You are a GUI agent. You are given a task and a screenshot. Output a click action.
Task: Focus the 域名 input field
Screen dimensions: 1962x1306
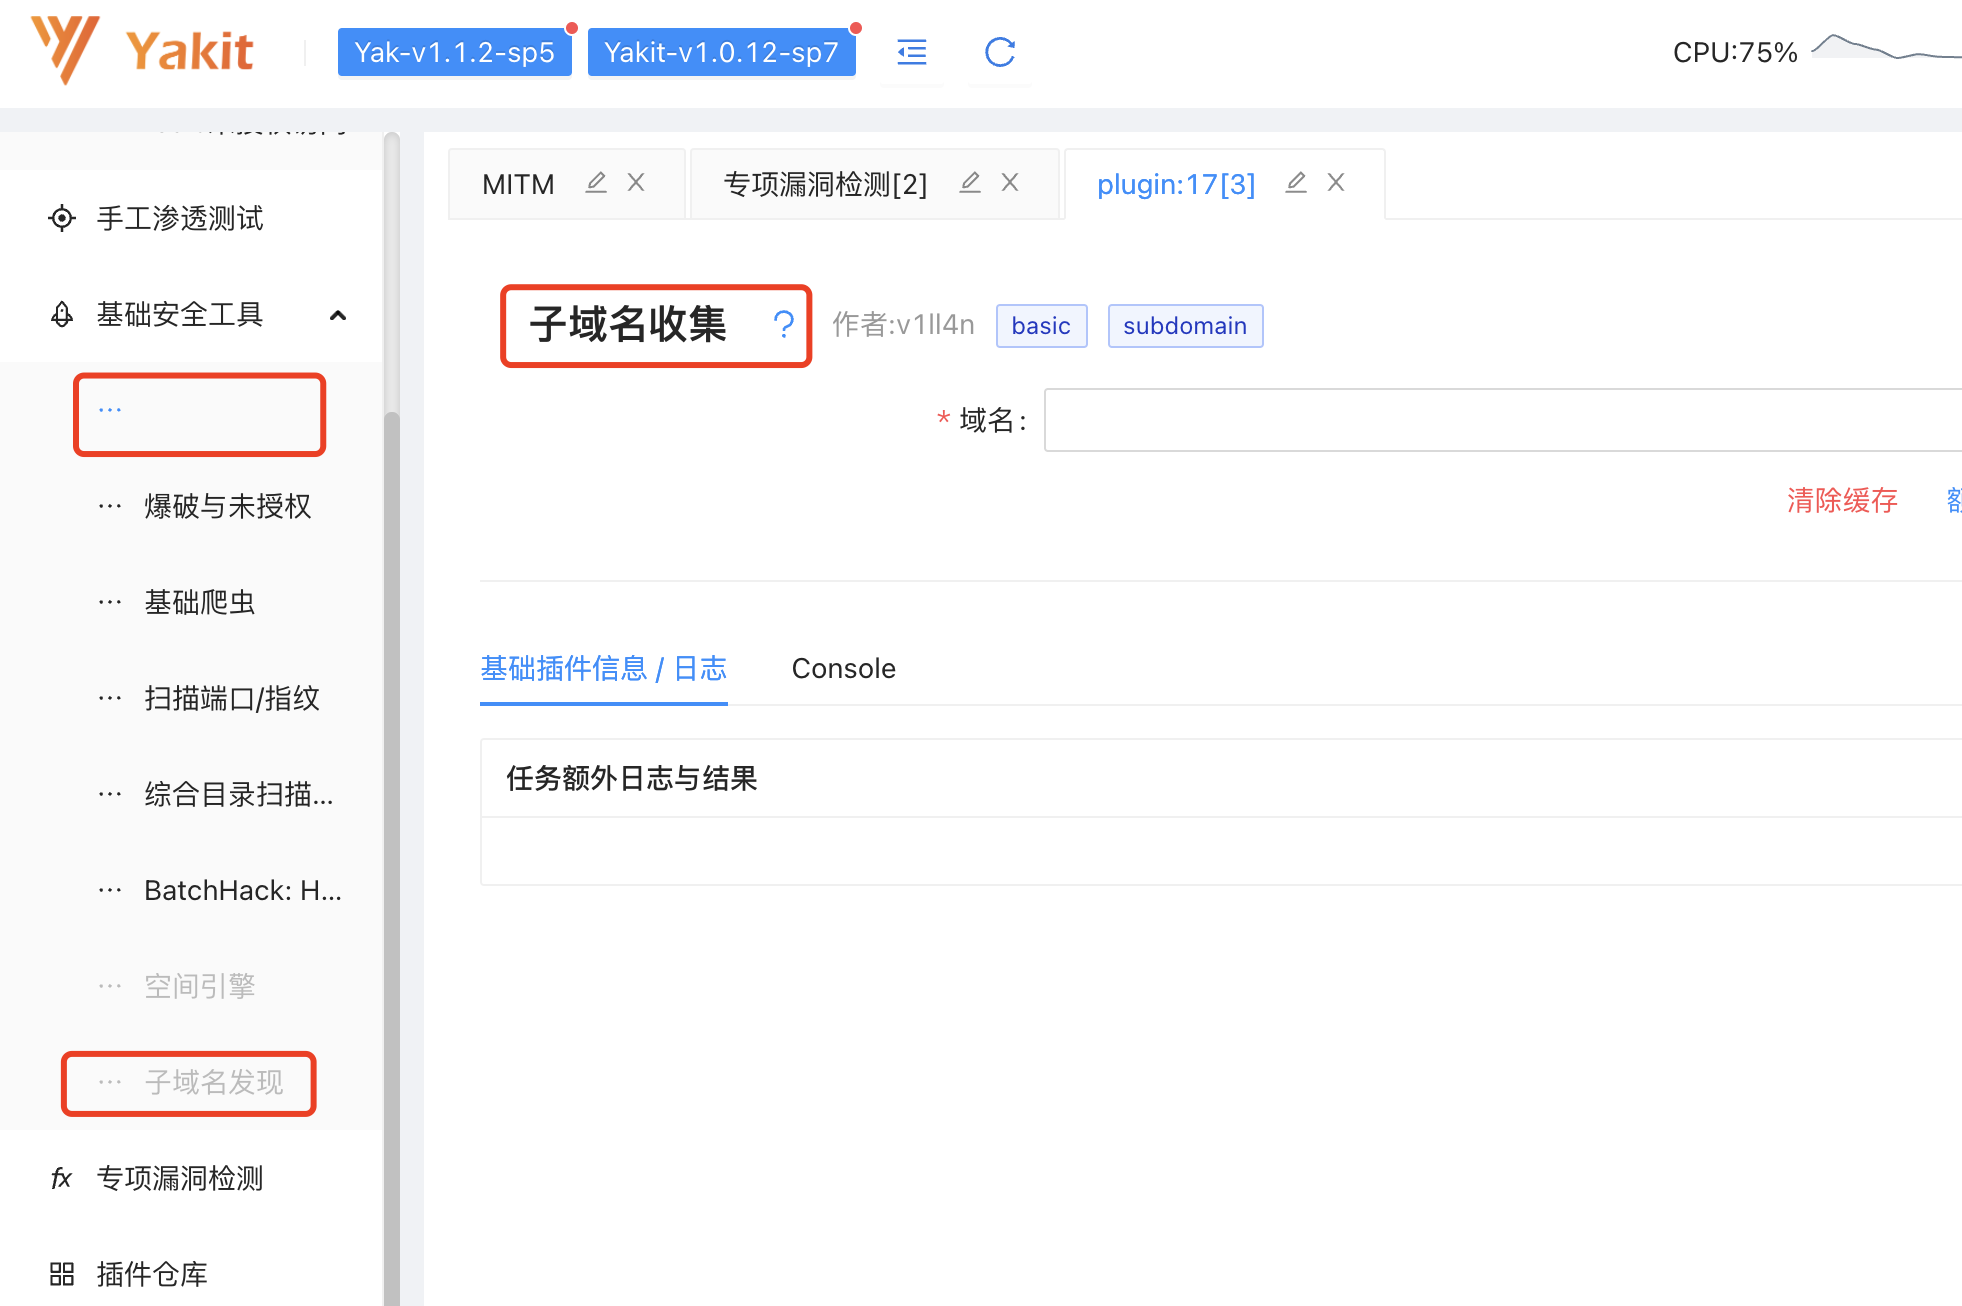tap(1502, 420)
